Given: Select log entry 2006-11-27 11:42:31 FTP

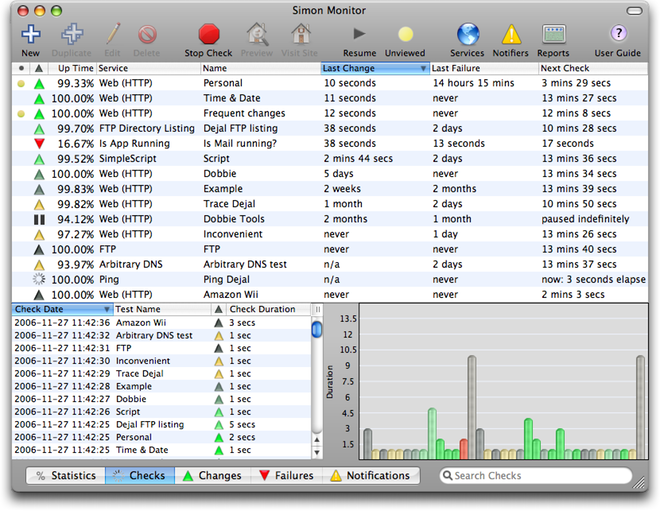Looking at the screenshot, I should (162, 349).
